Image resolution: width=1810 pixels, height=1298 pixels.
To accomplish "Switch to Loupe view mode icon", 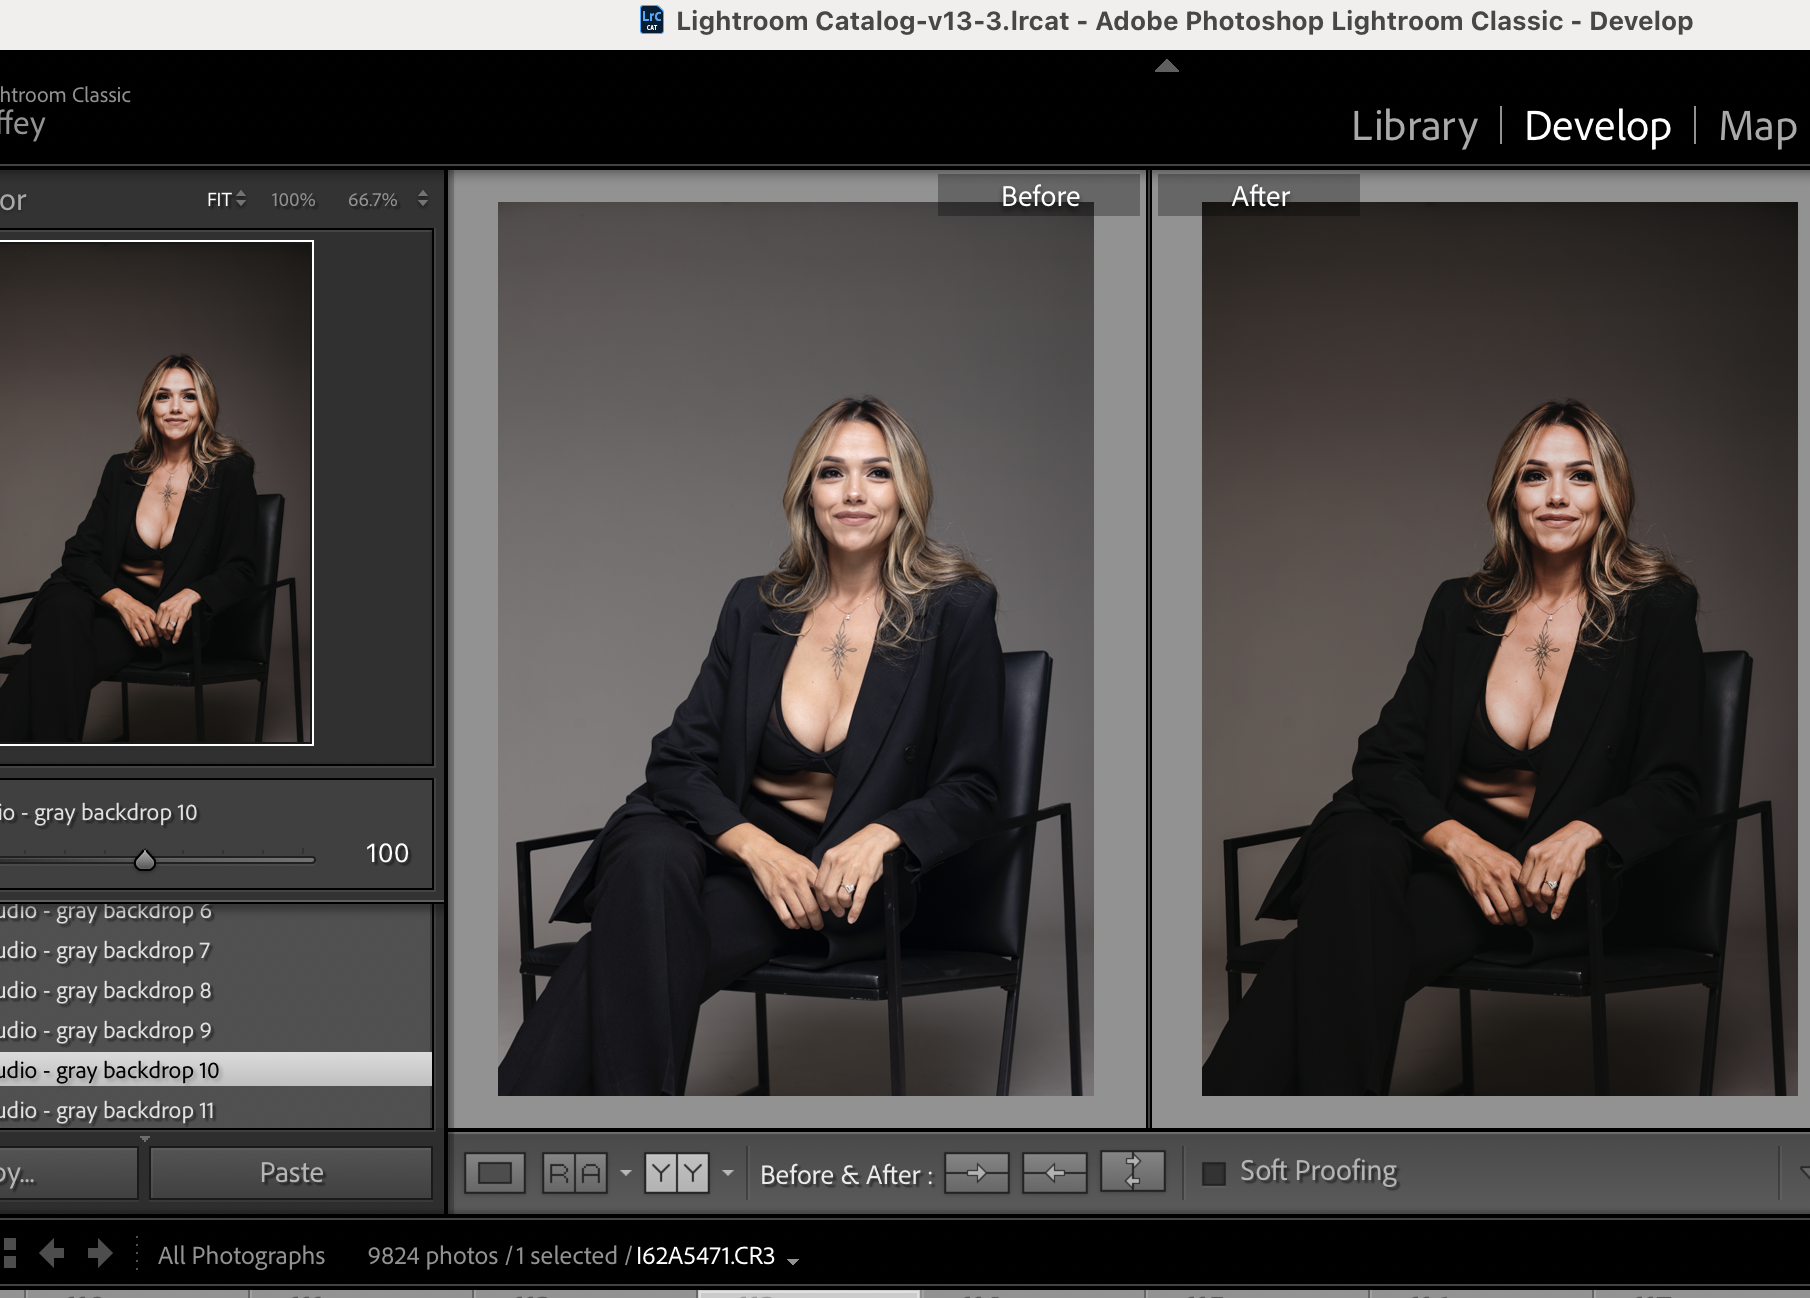I will [495, 1173].
